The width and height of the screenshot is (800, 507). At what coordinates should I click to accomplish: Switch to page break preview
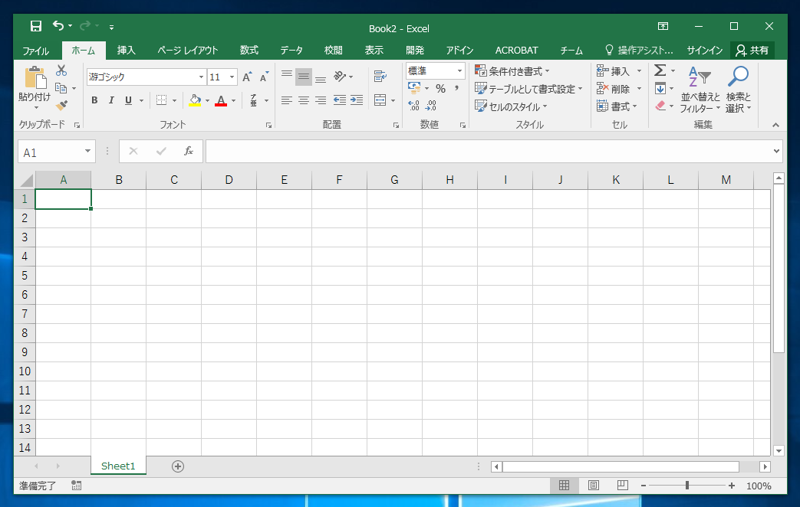click(622, 485)
